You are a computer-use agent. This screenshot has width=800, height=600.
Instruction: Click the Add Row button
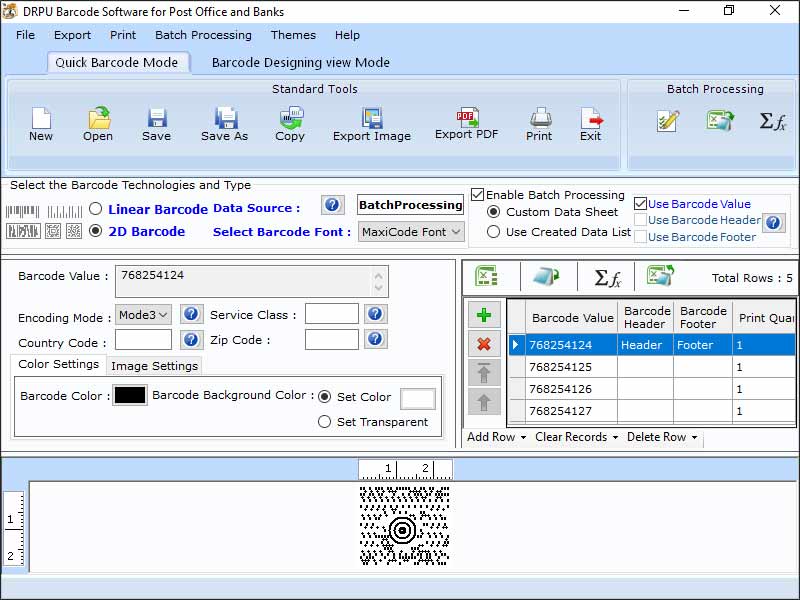tap(496, 437)
